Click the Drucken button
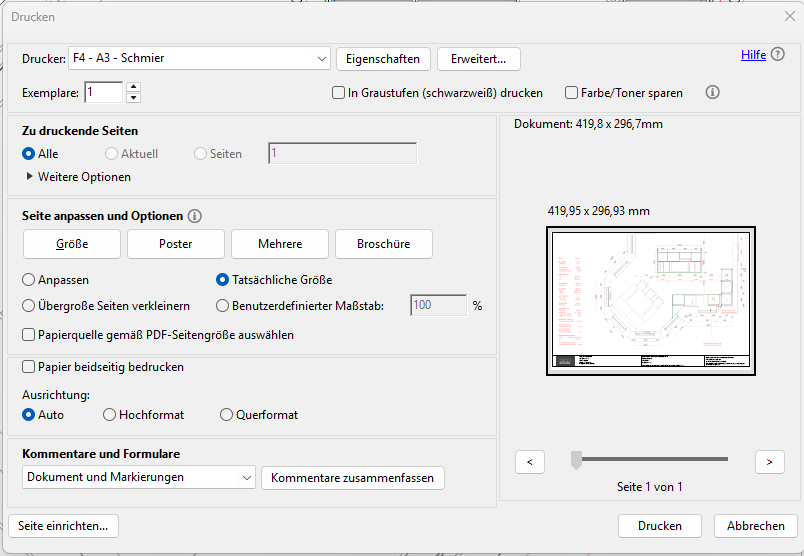 tap(659, 526)
